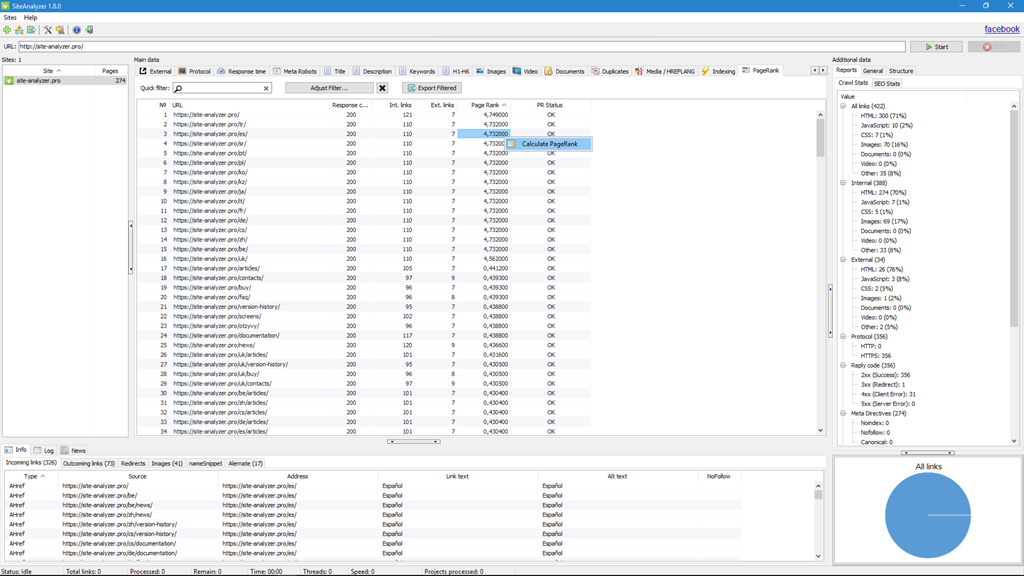
Task: Open the Response time tab
Action: coord(242,71)
